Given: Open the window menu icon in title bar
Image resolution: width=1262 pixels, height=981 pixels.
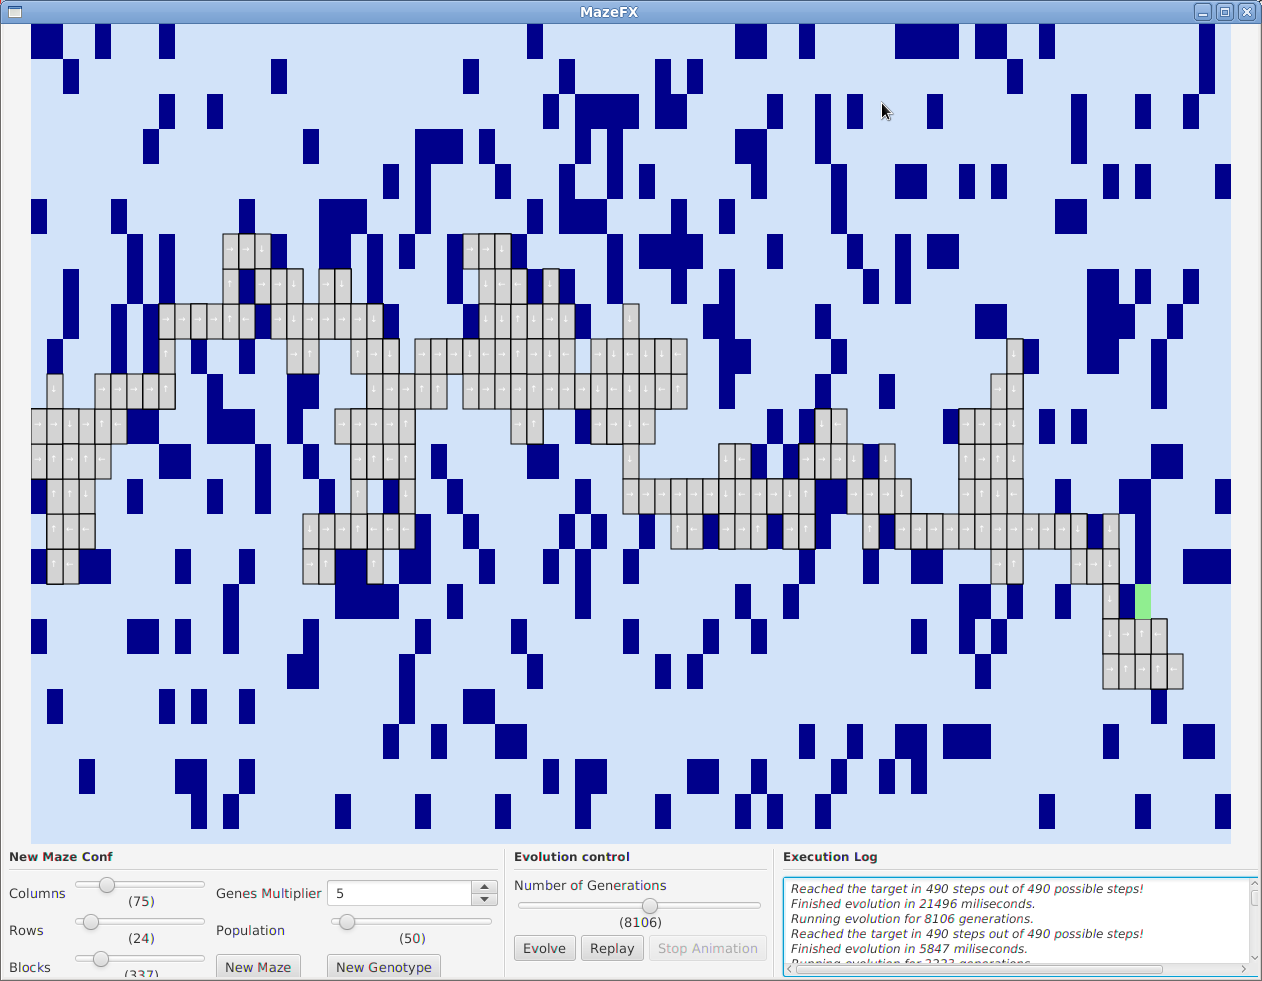Looking at the screenshot, I should pos(14,12).
